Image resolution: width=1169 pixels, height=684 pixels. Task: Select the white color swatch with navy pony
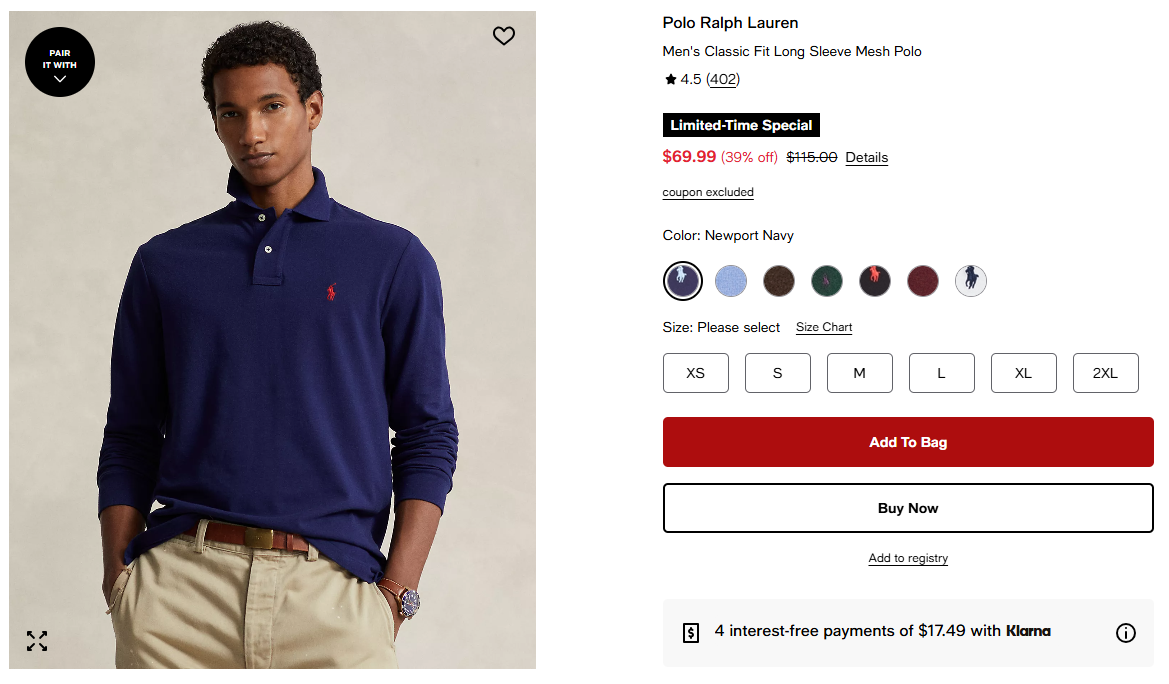[971, 281]
